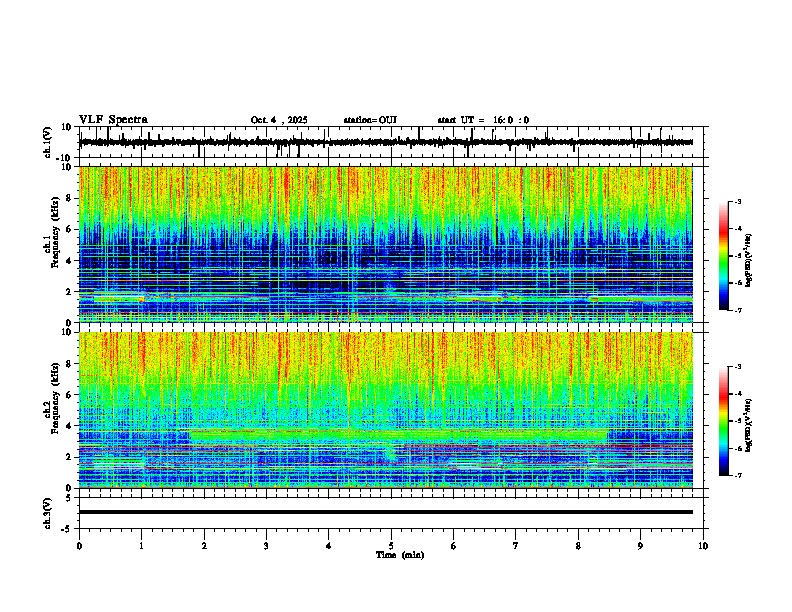792x612 pixels.
Task: Select the date "Oct. 4 , 2025"
Action: 279,120
